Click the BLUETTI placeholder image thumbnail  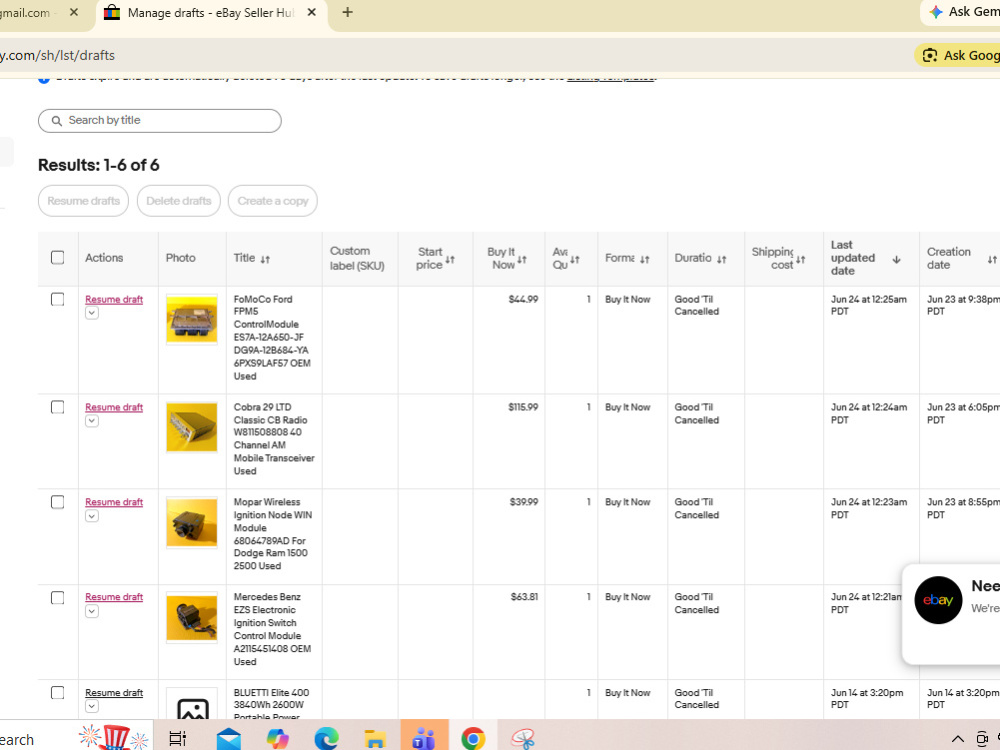192,704
